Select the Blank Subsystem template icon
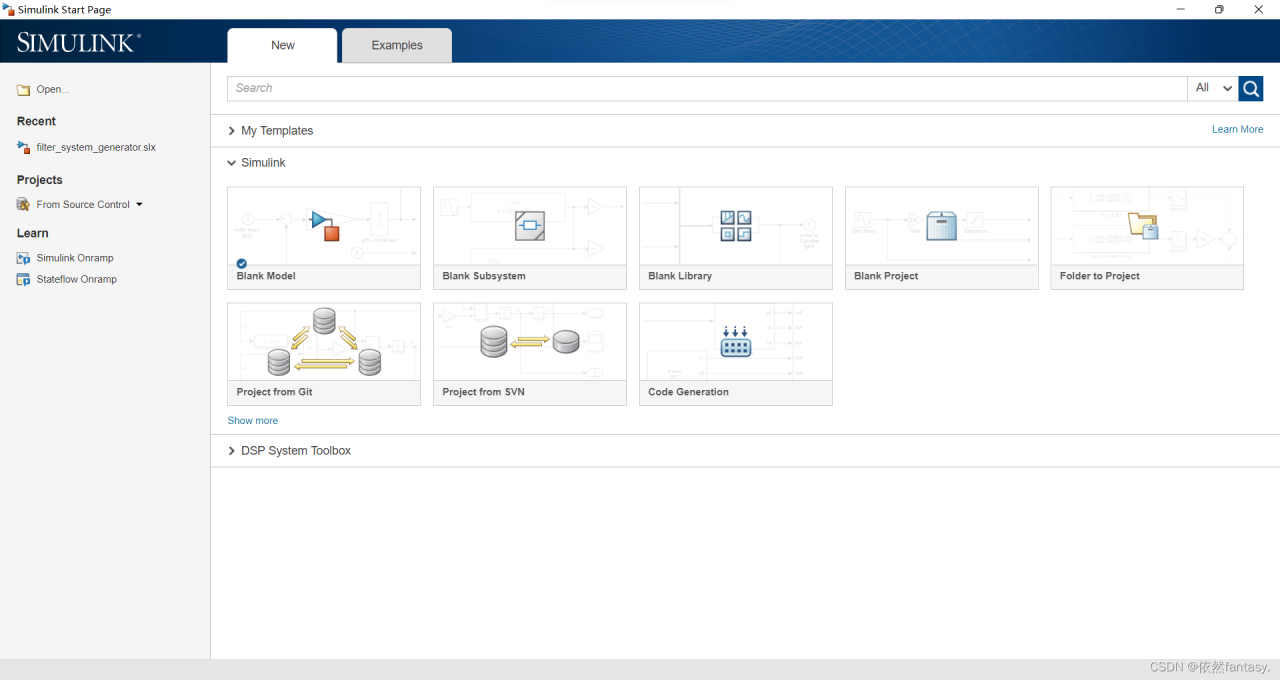This screenshot has width=1280, height=680. pos(530,226)
